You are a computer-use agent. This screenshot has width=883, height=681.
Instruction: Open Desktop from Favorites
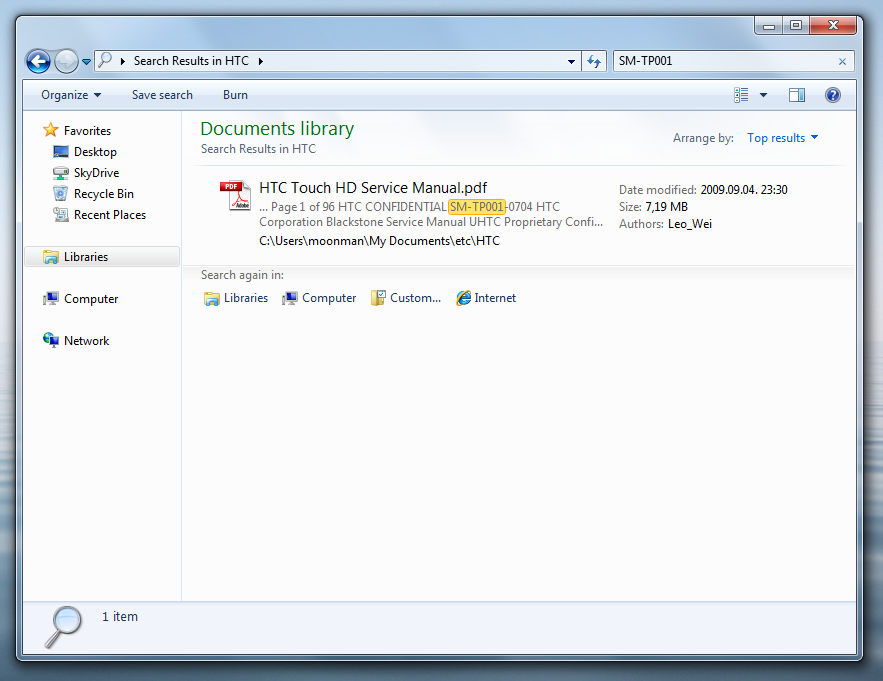(x=95, y=152)
